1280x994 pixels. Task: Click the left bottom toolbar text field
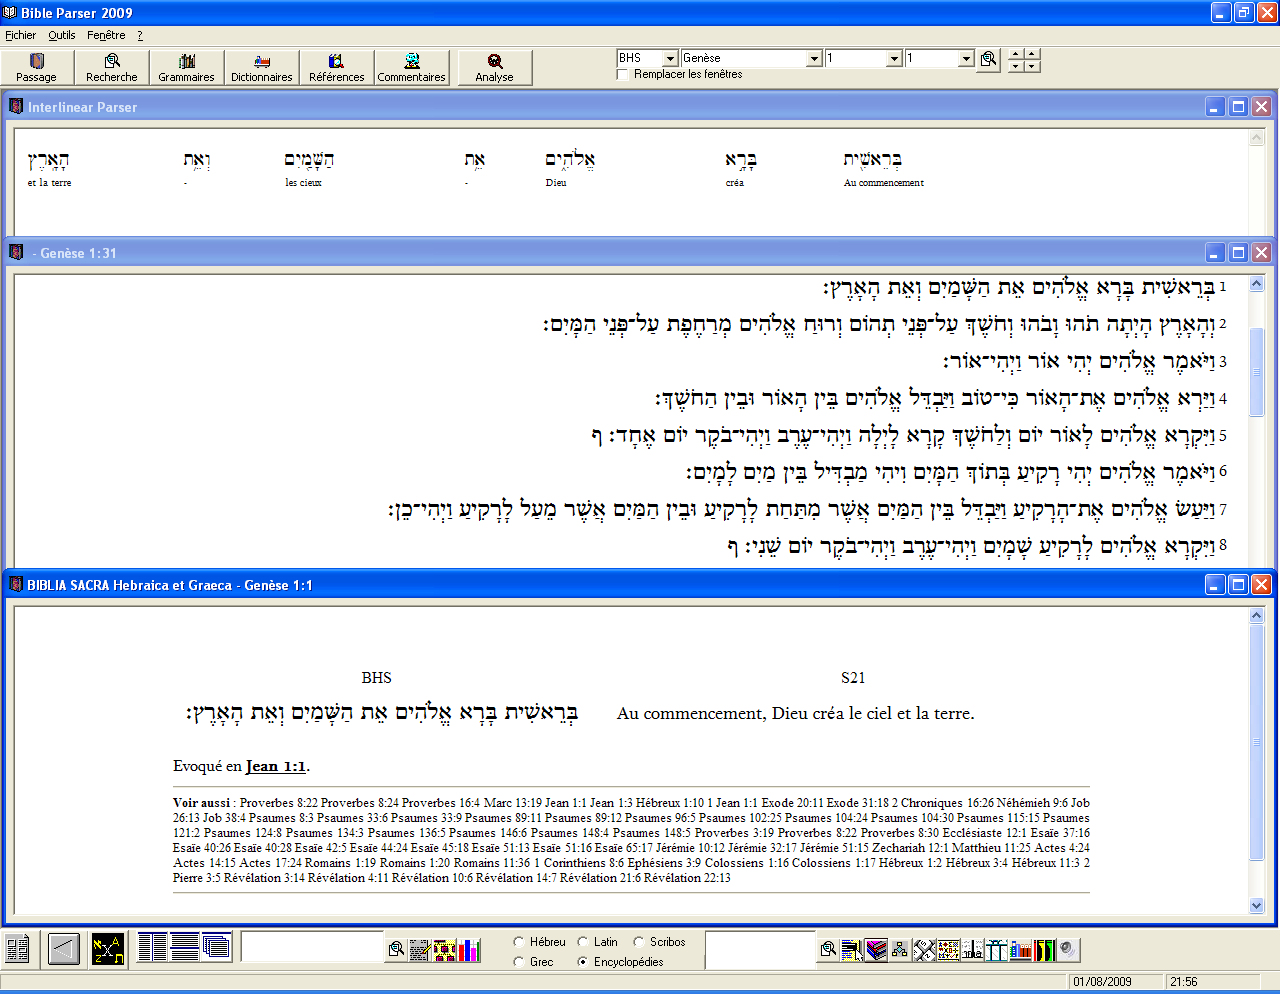click(312, 947)
